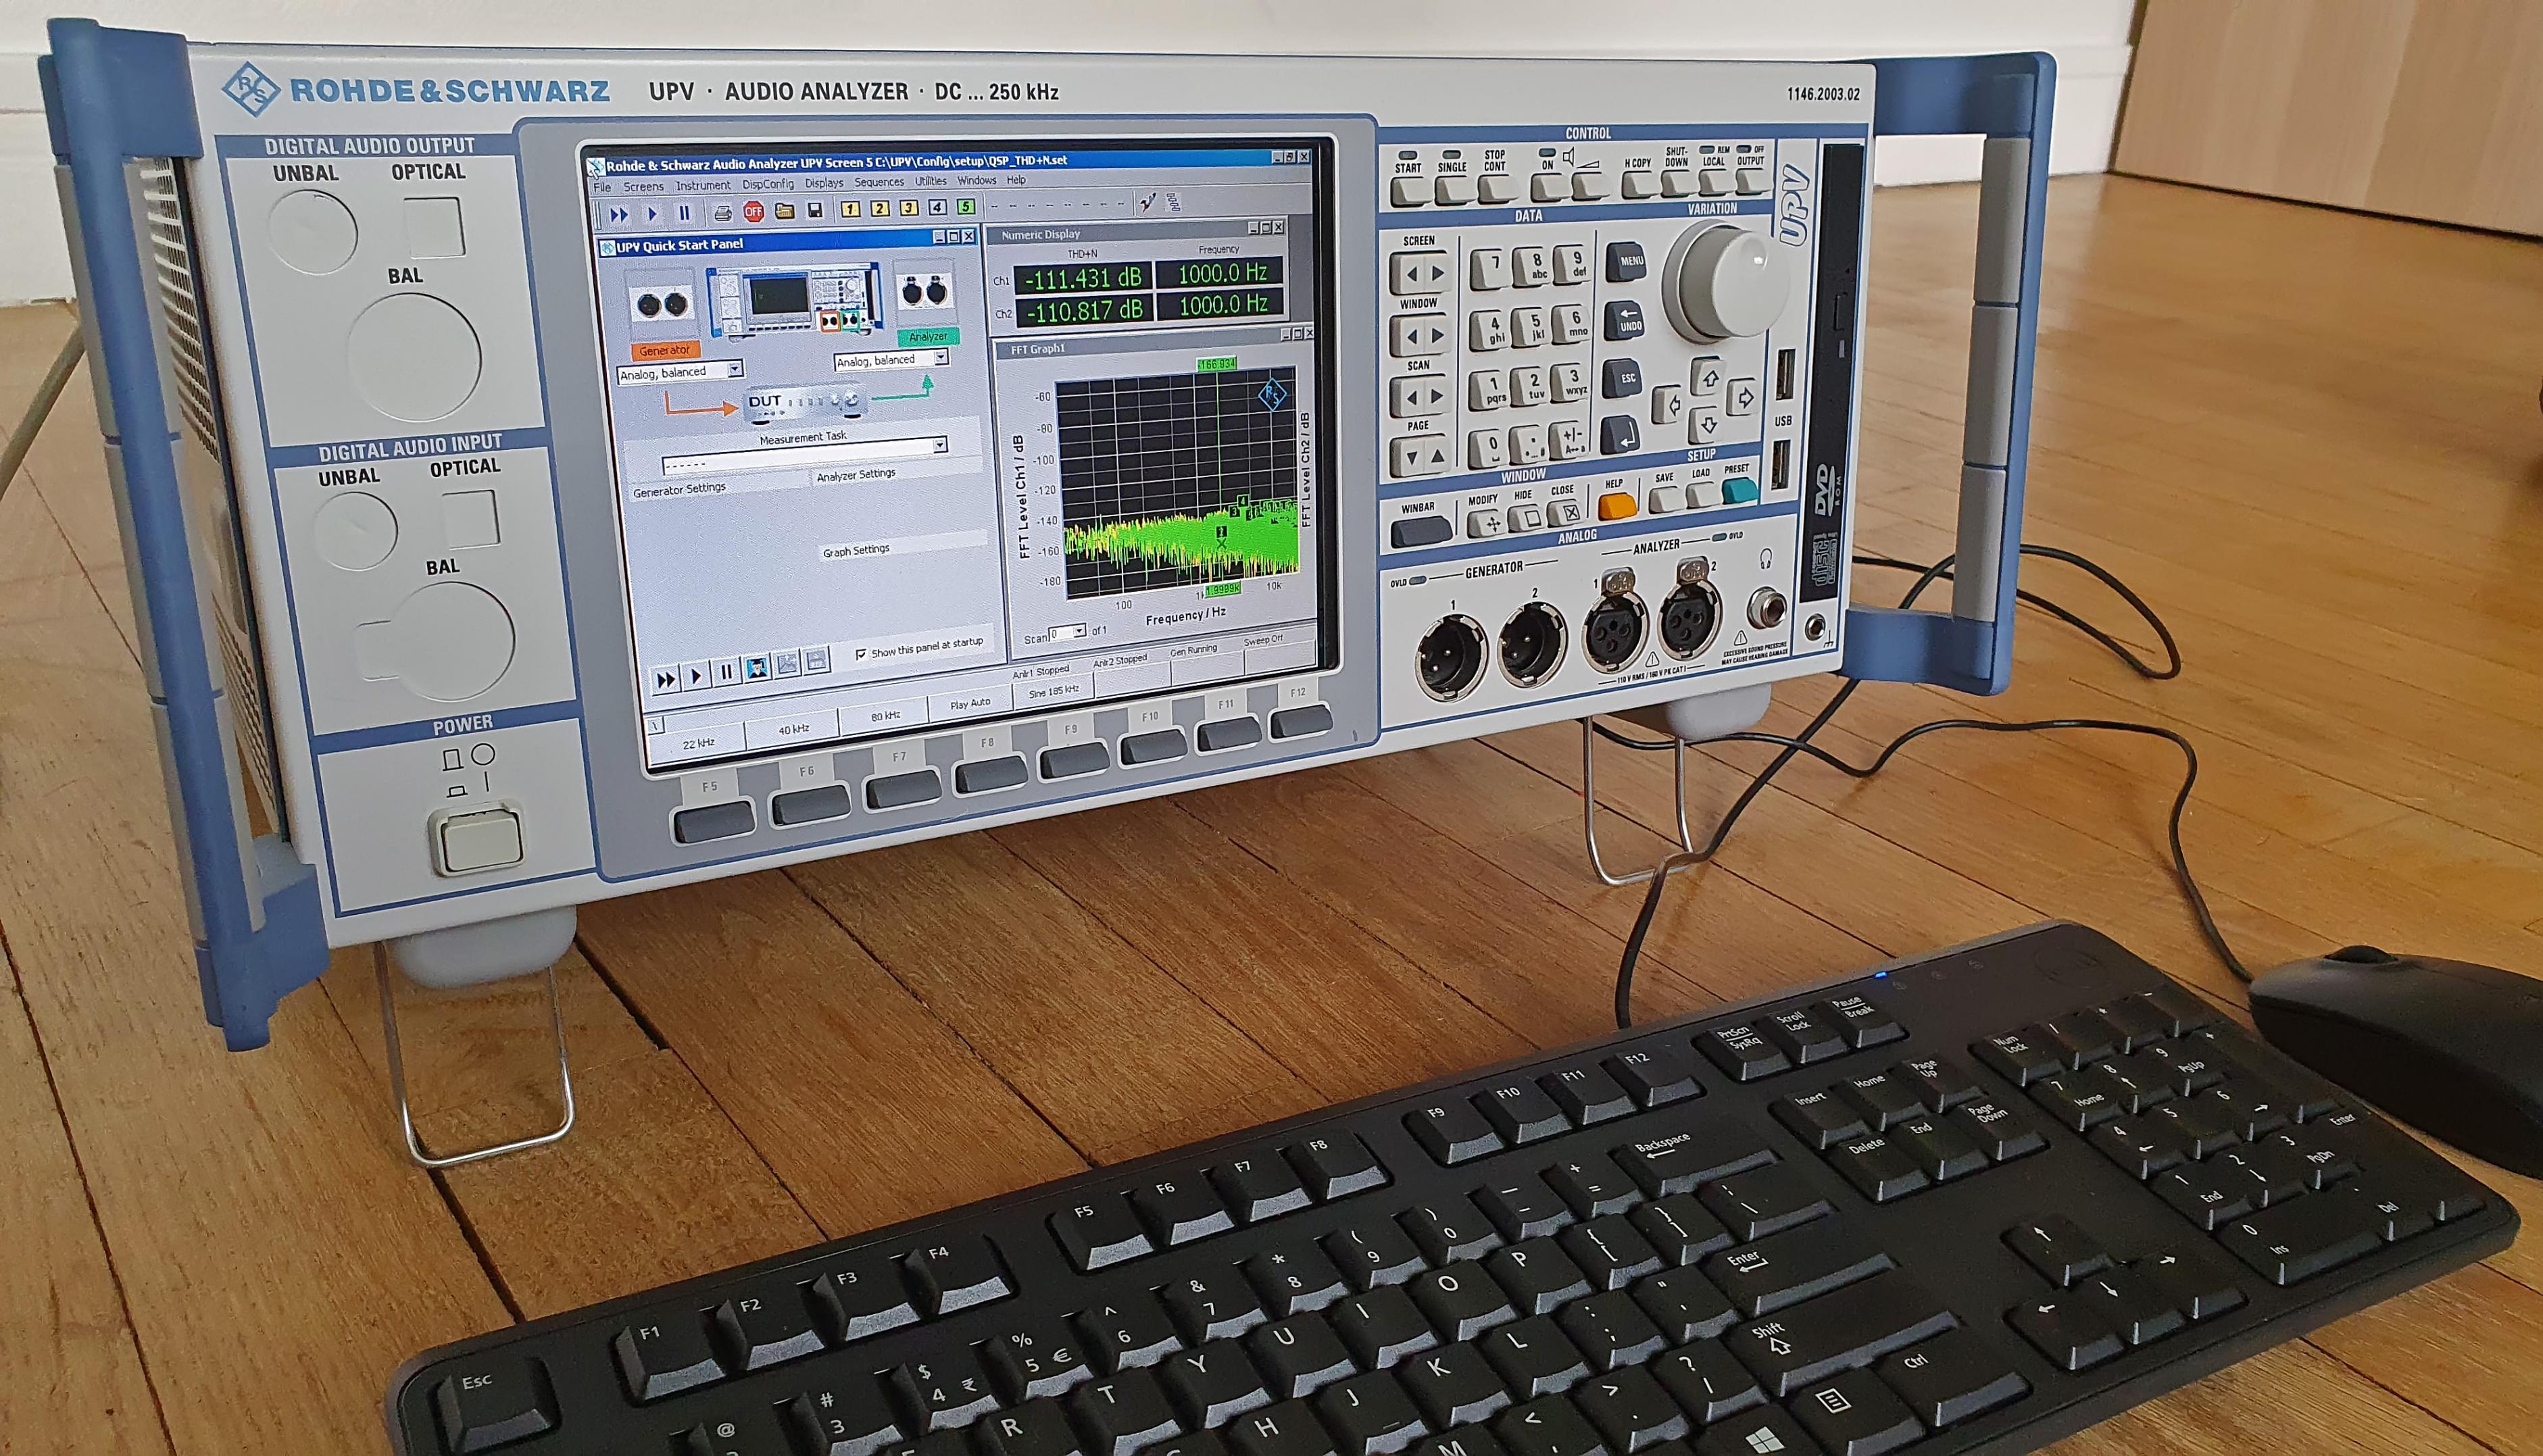Print the screen with printer icon
Screen dimensions: 2543x1456
(x=722, y=212)
